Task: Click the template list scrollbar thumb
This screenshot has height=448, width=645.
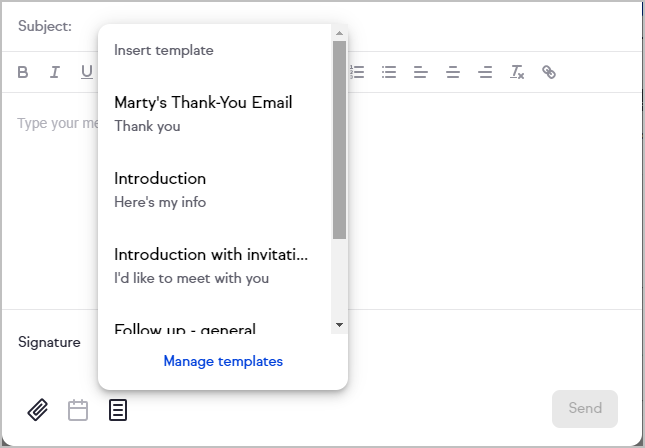Action: [339, 140]
